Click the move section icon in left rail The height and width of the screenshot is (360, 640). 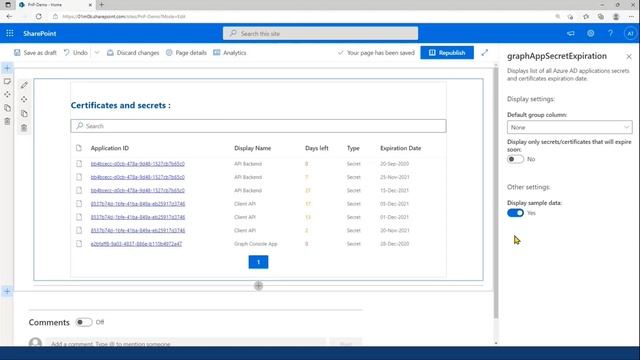coord(7,94)
